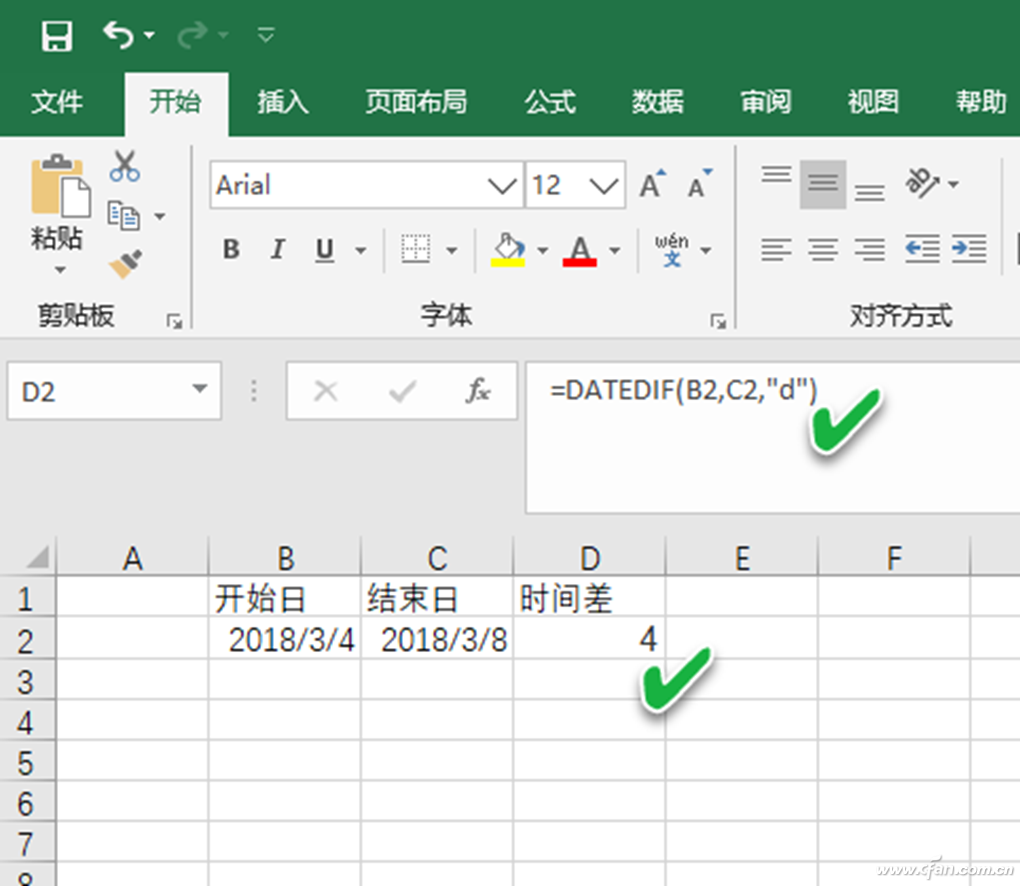Screen dimensions: 1020x886
Task: Expand the 粘贴 paste options arrow
Action: (60, 269)
